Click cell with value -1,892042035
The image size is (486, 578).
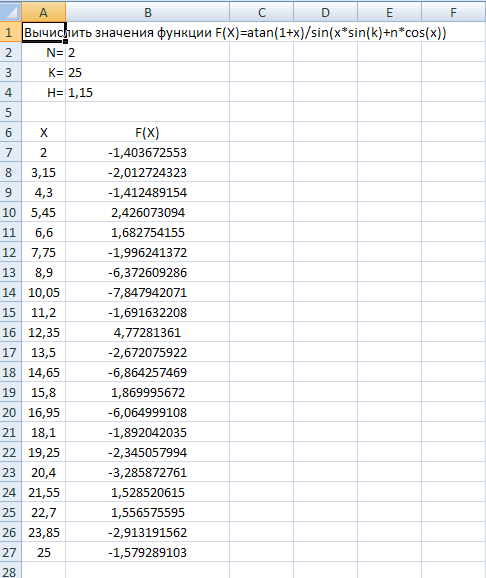(147, 432)
